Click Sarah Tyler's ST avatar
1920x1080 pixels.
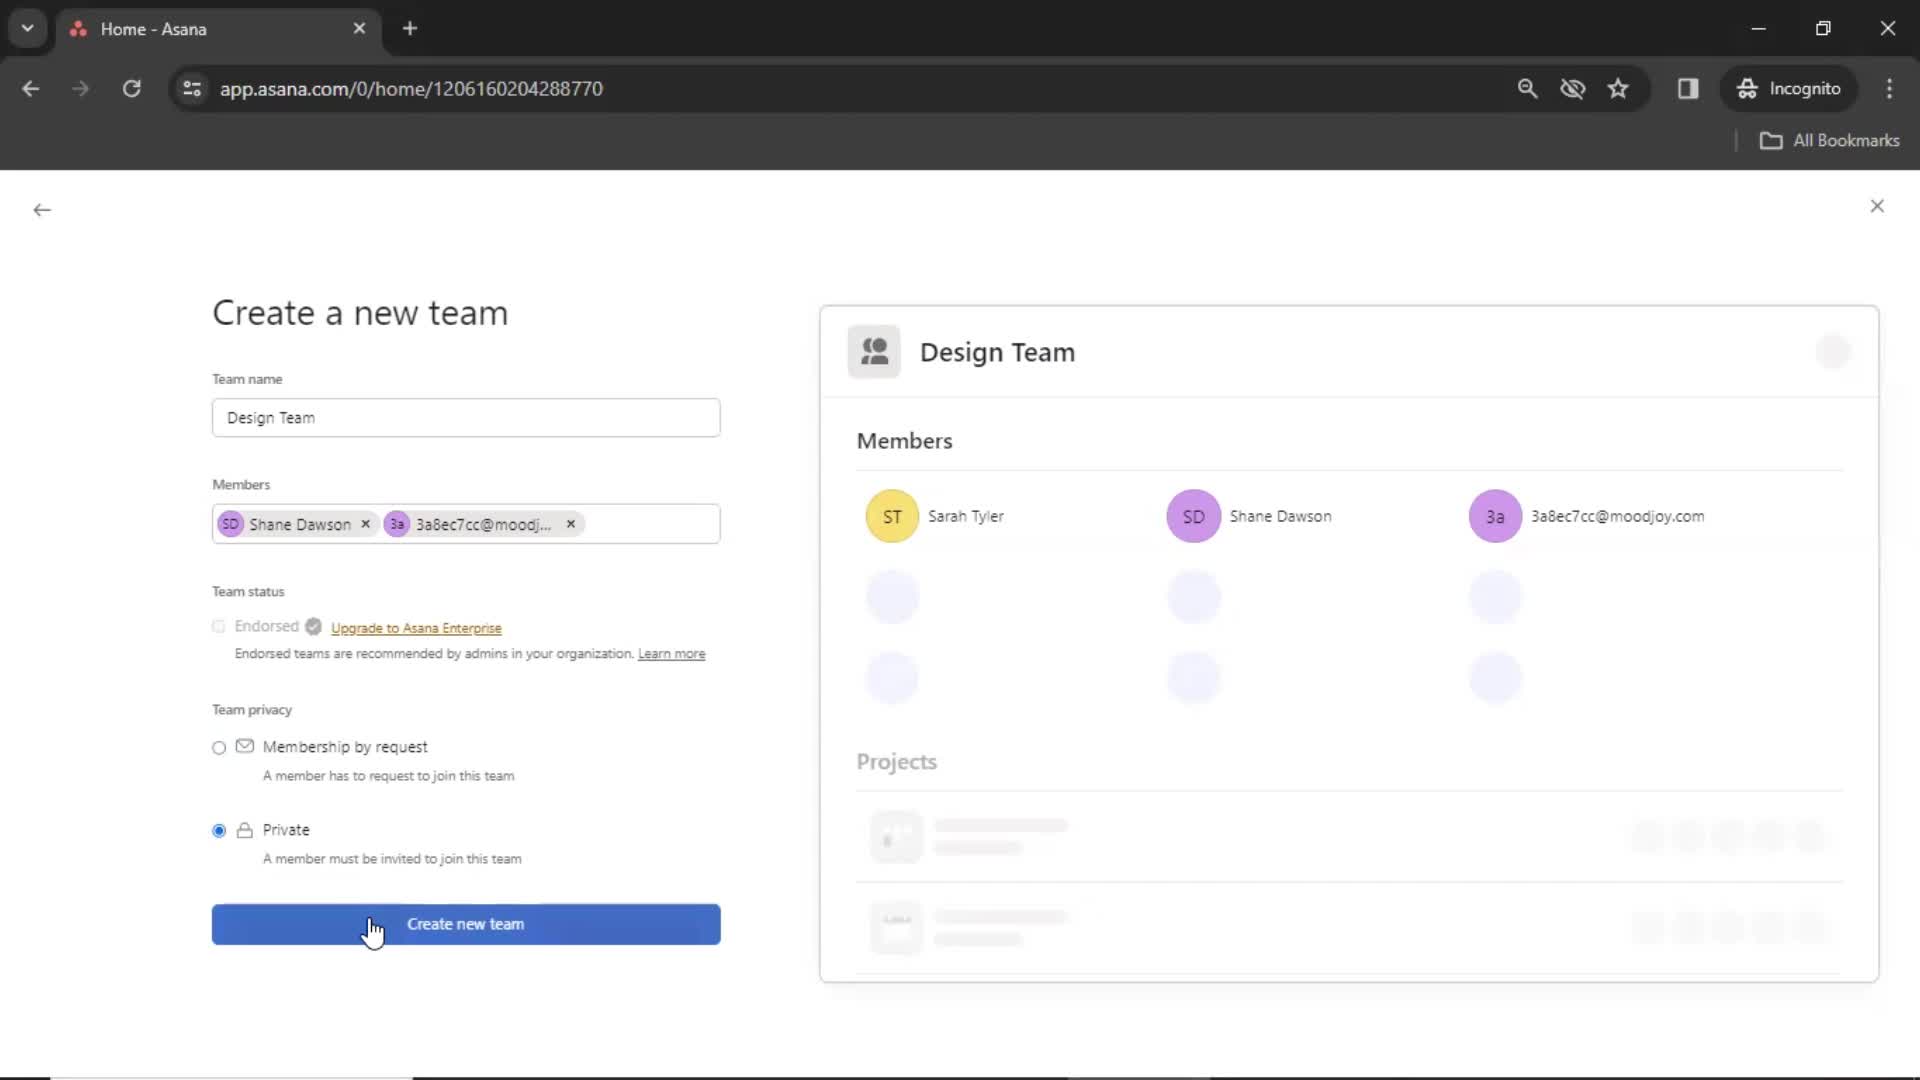tap(892, 516)
